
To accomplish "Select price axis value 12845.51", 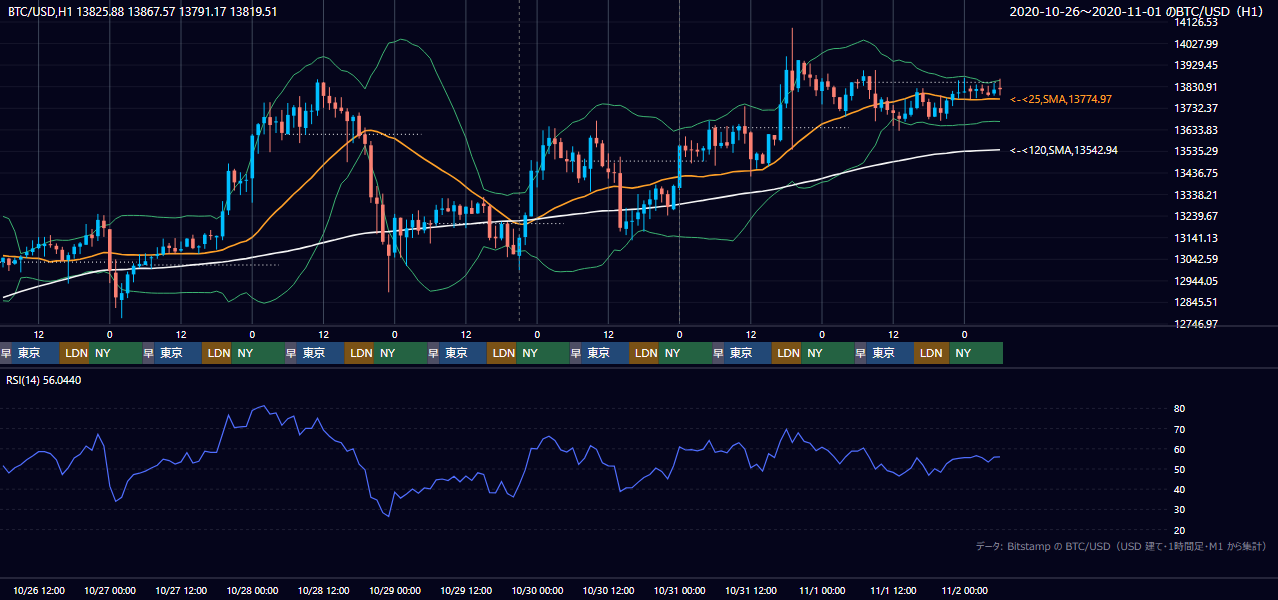I will coord(1196,302).
